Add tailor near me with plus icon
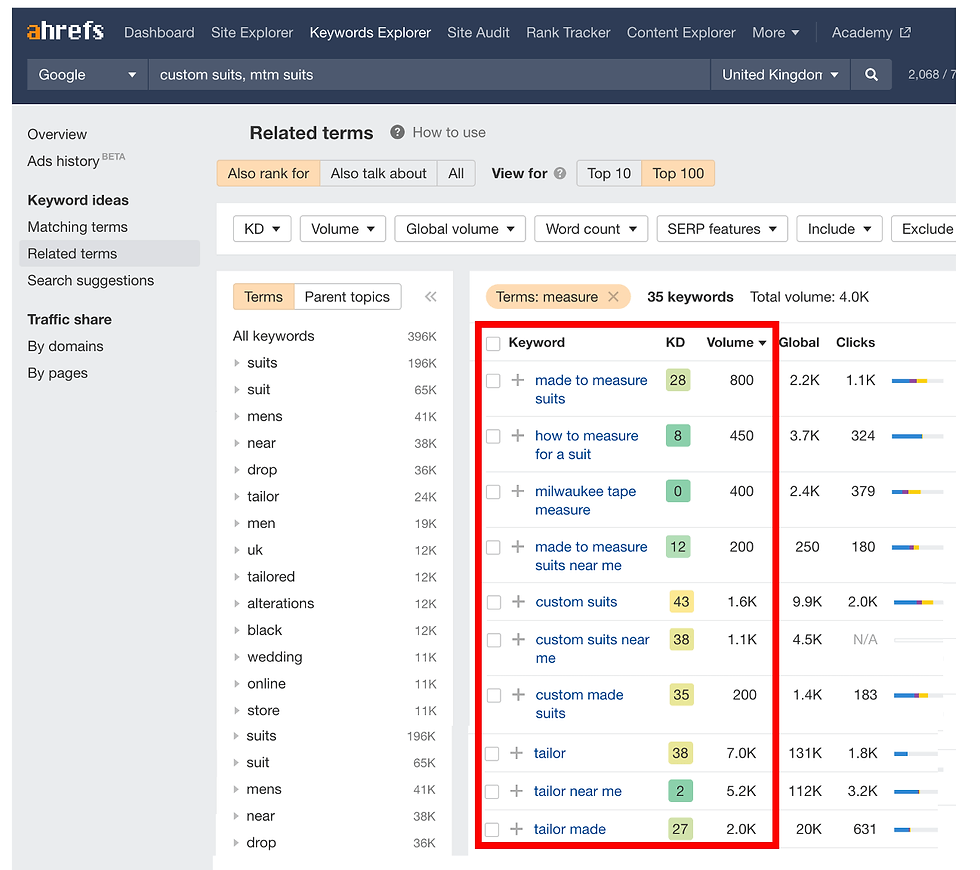The height and width of the screenshot is (870, 980). pyautogui.click(x=516, y=791)
